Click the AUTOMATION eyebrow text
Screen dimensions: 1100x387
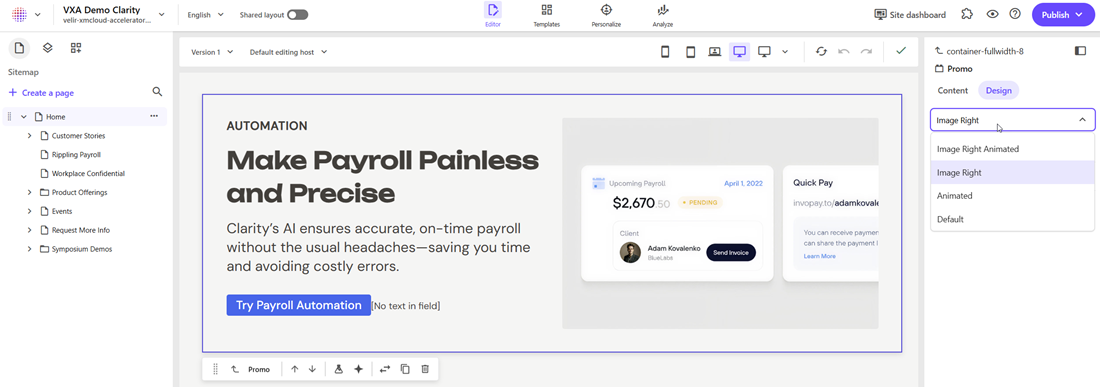click(x=267, y=126)
